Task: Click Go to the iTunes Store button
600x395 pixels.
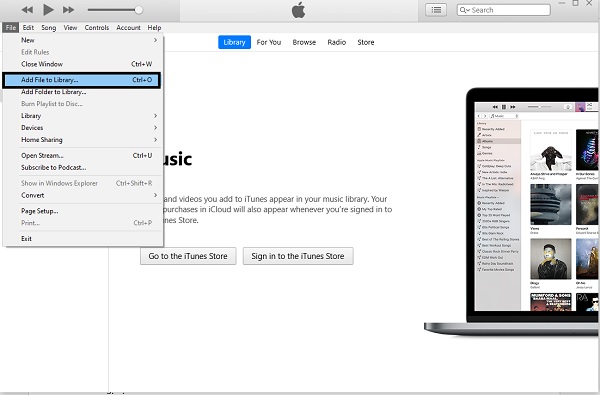Action: coord(188,256)
